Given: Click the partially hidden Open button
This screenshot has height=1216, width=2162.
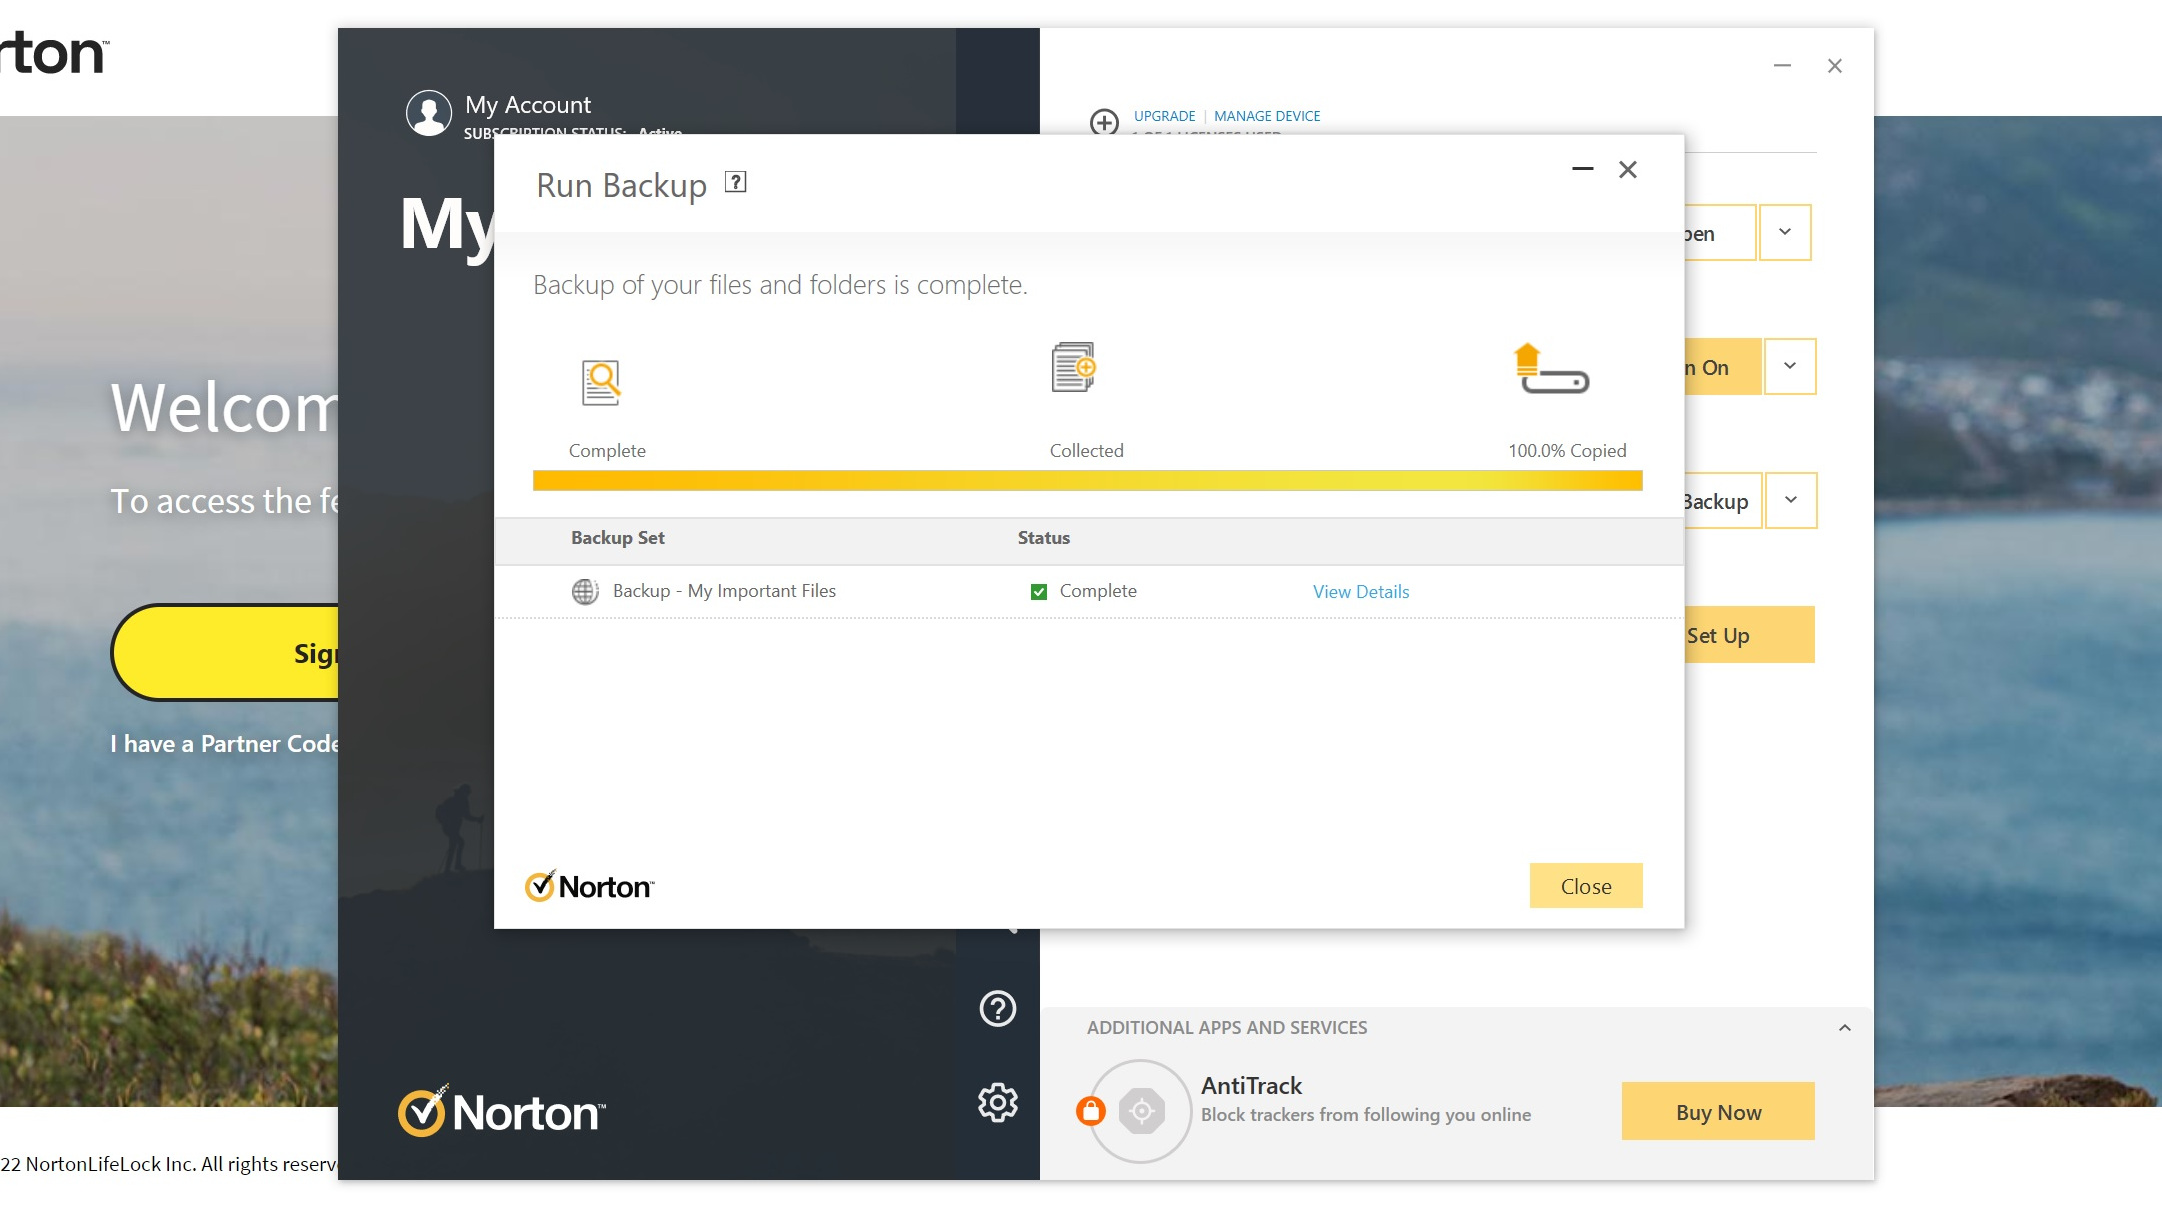Looking at the screenshot, I should (1720, 232).
